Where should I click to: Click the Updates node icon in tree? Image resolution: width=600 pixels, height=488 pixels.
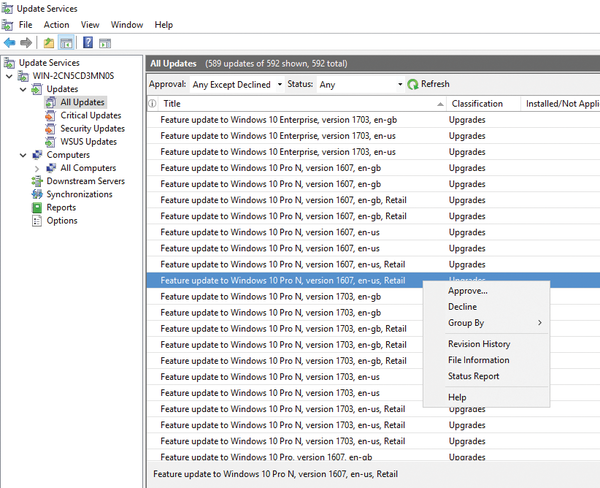[37, 89]
